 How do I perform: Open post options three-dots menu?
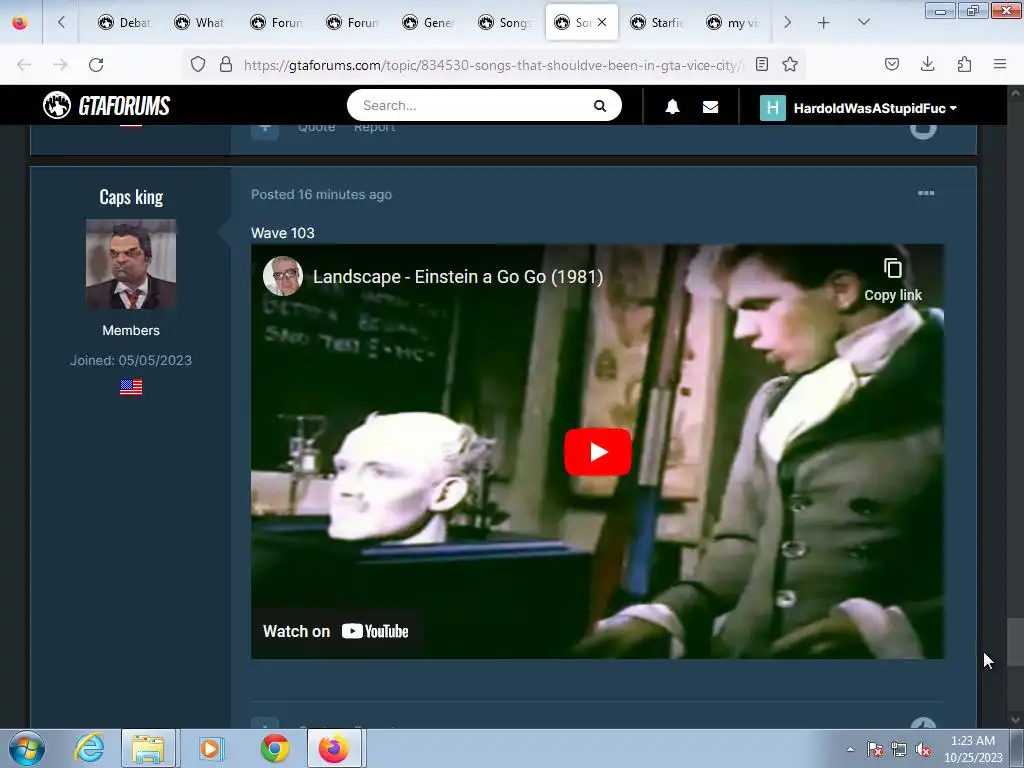point(925,193)
